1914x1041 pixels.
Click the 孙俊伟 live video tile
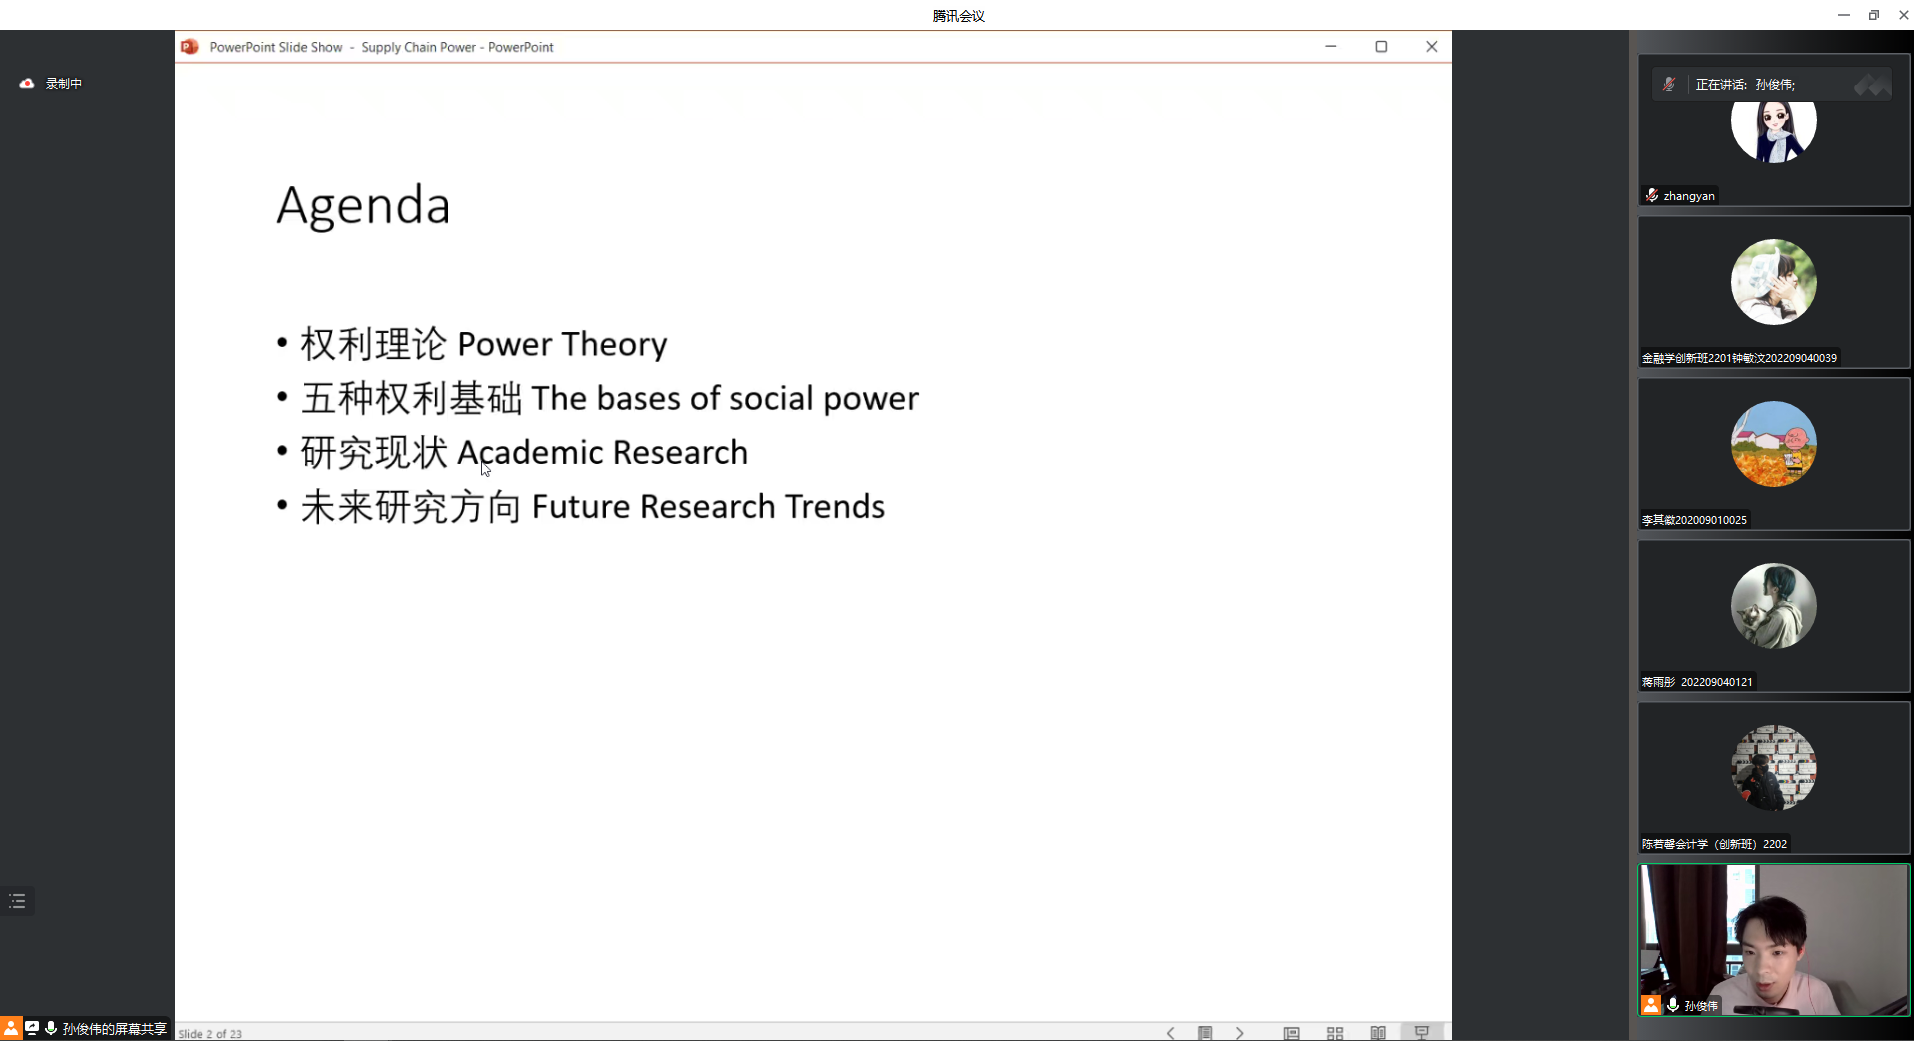click(x=1773, y=940)
